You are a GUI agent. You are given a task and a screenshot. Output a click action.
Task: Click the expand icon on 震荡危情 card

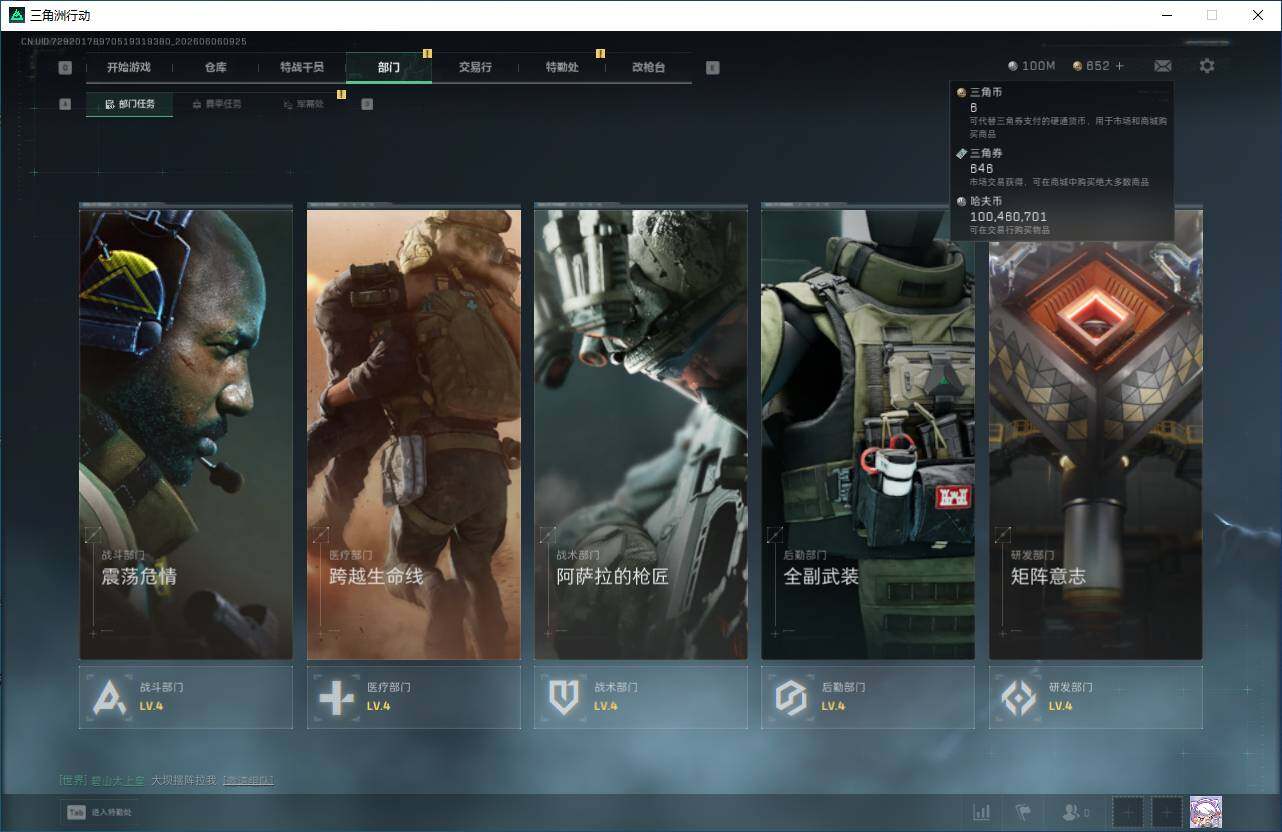click(93, 535)
